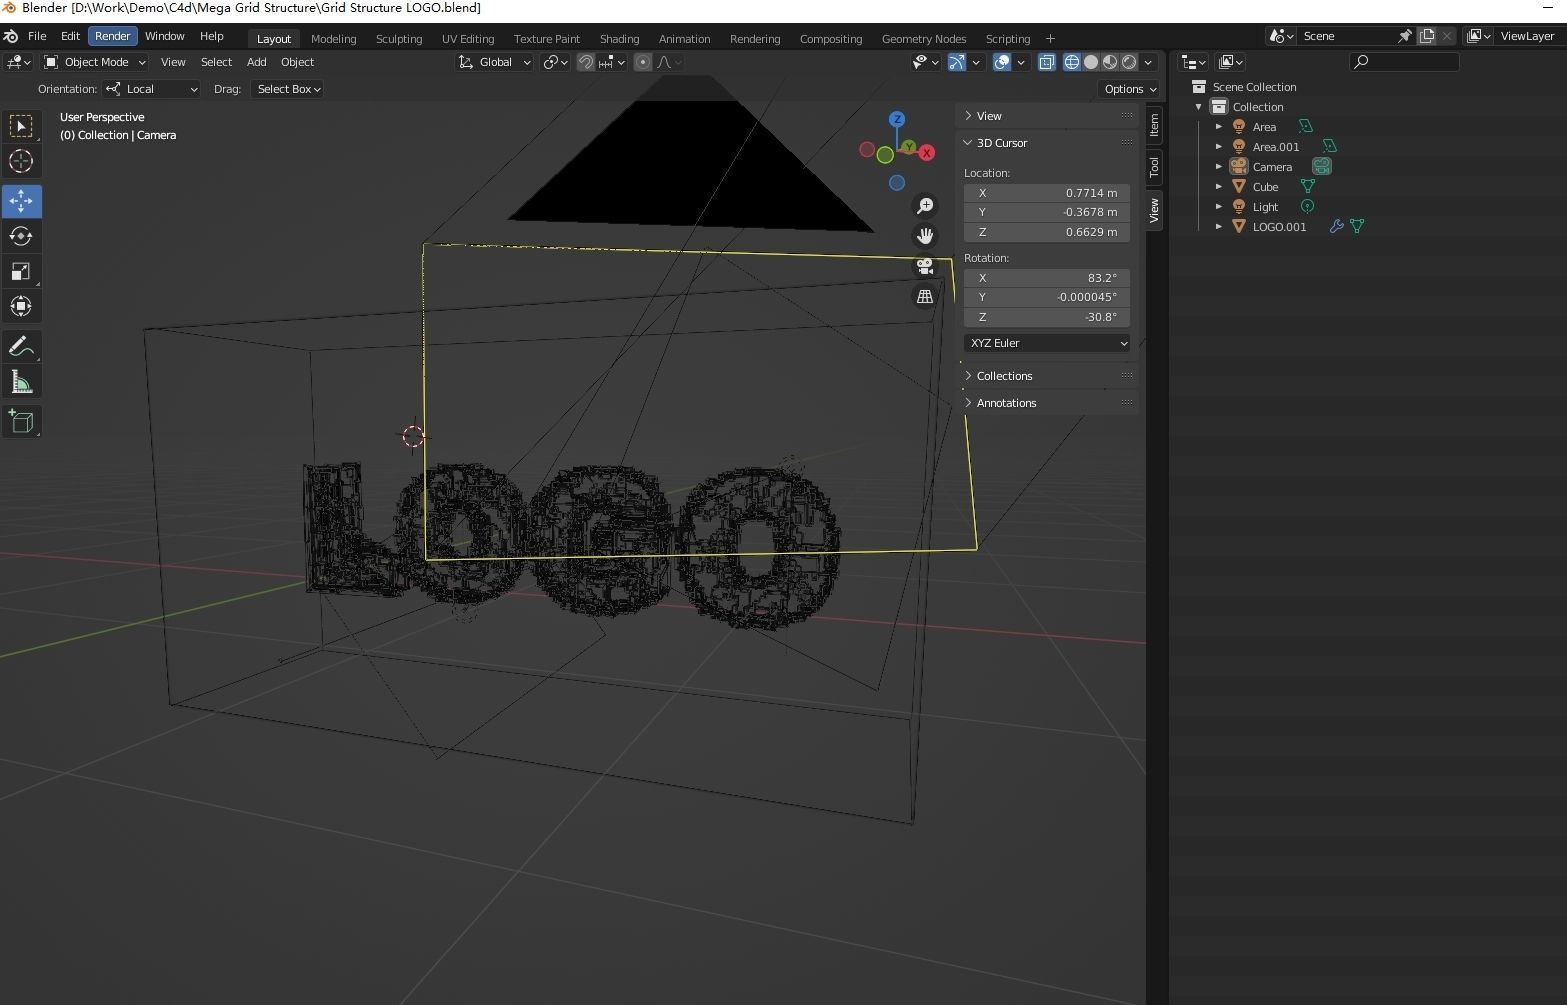Screen dimensions: 1567x1005
Task: Select the Scale tool
Action: click(x=21, y=271)
